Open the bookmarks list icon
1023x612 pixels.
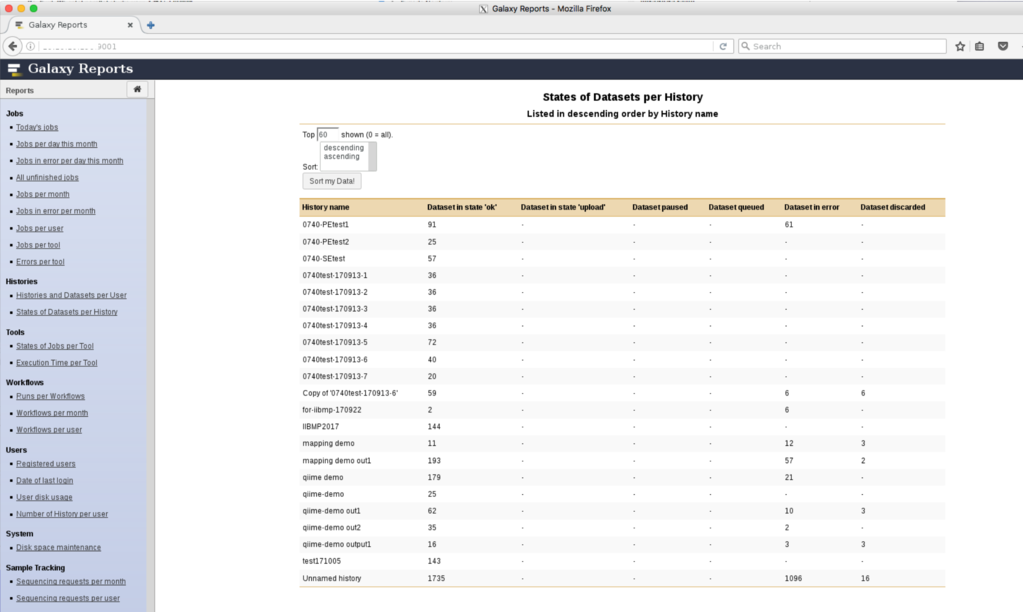[x=979, y=46]
